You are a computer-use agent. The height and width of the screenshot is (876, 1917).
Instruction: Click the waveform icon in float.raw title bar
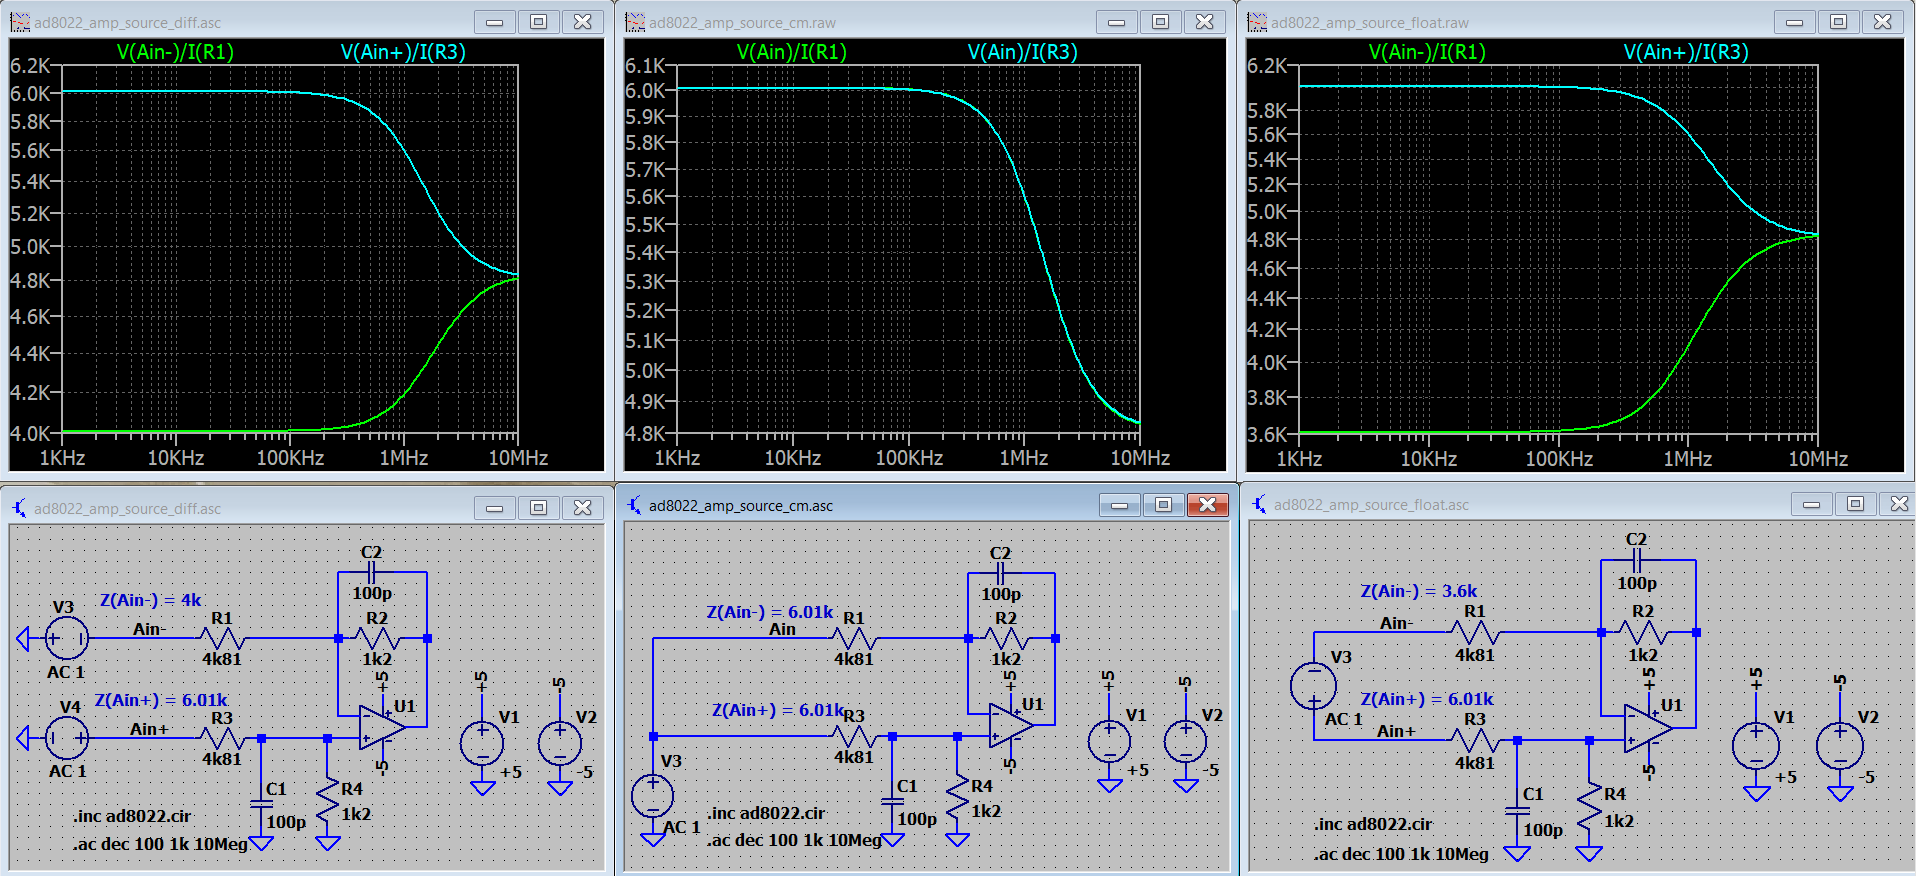click(1257, 22)
